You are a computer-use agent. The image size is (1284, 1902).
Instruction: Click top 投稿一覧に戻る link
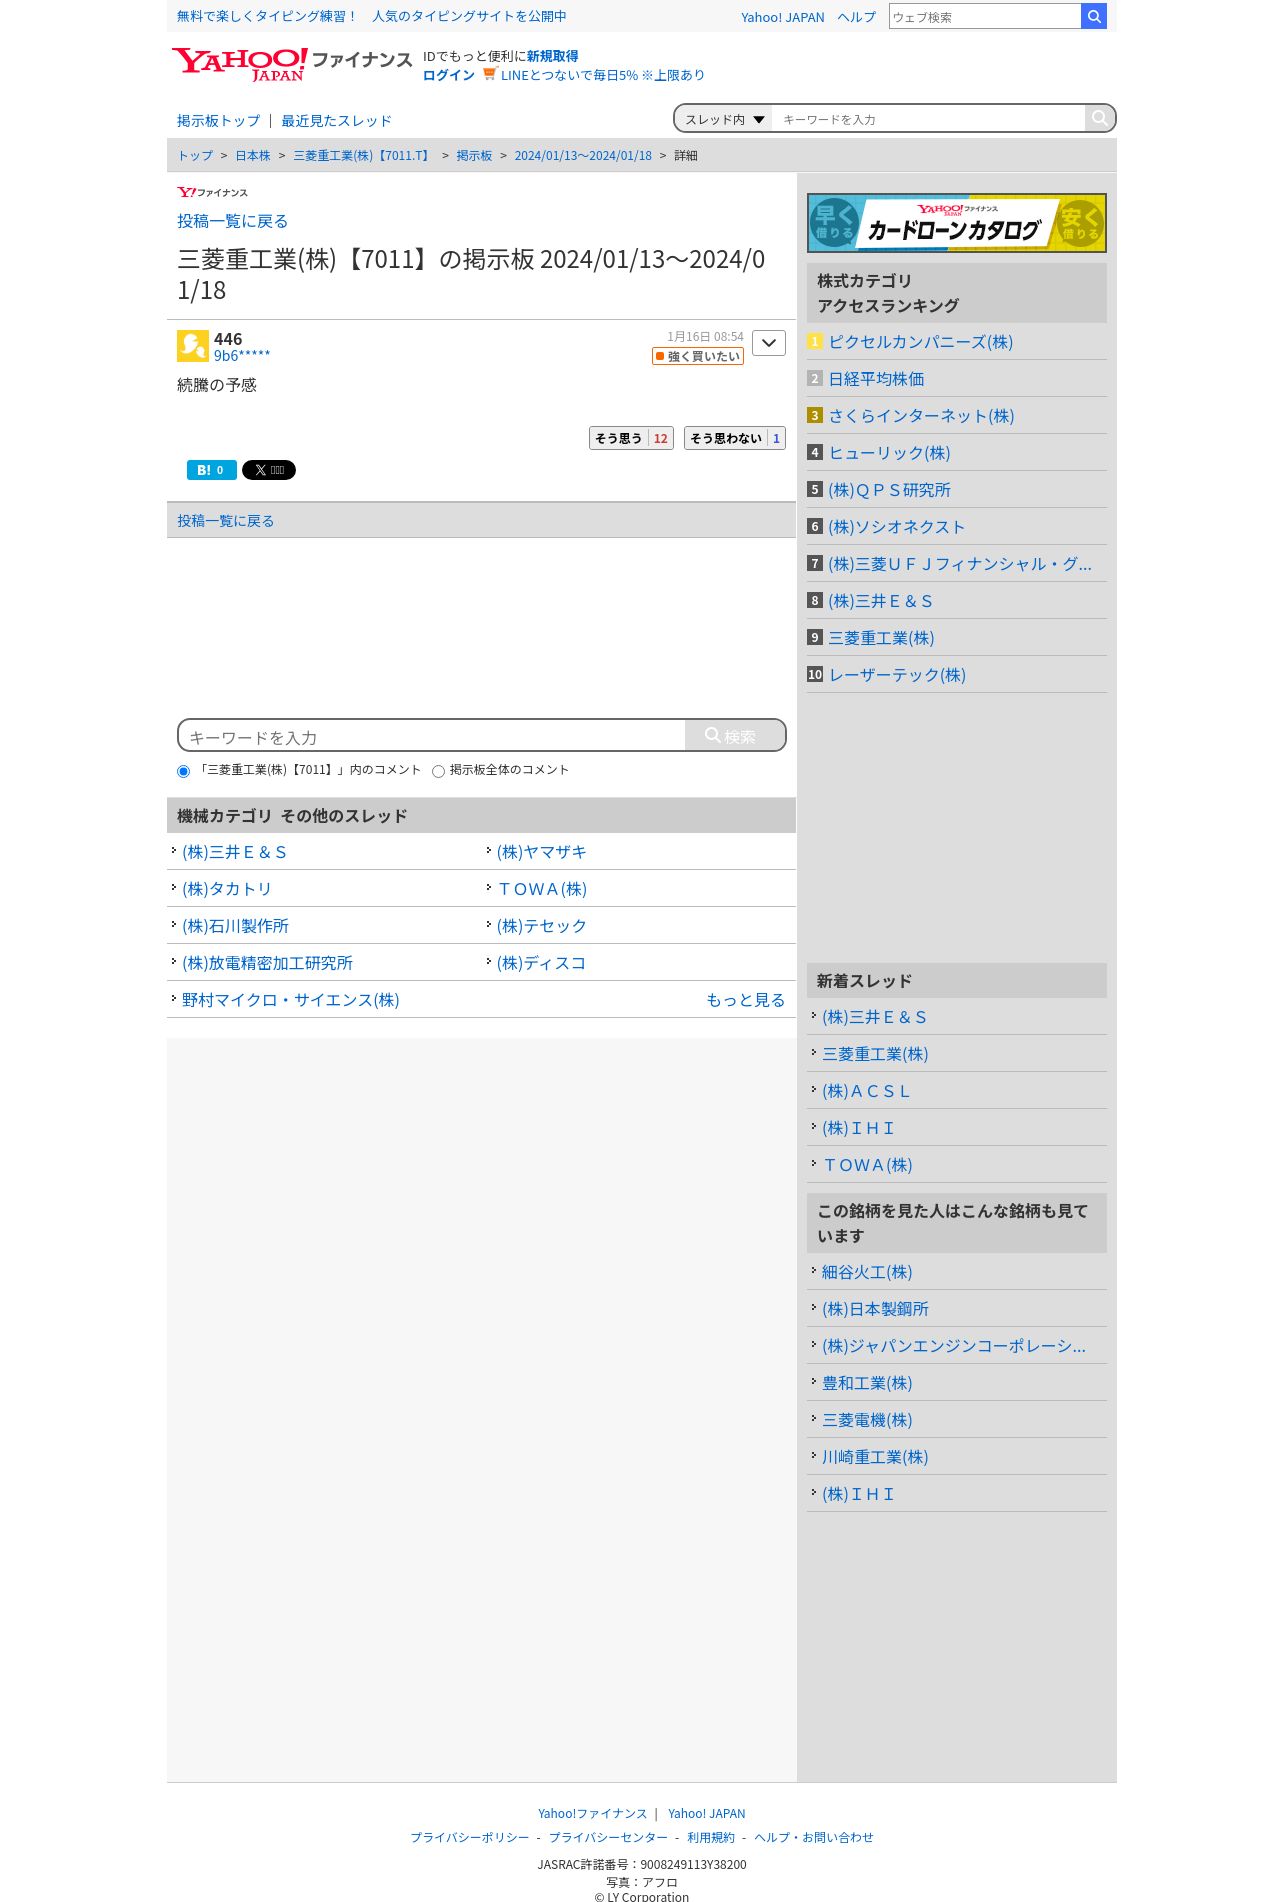pos(232,221)
